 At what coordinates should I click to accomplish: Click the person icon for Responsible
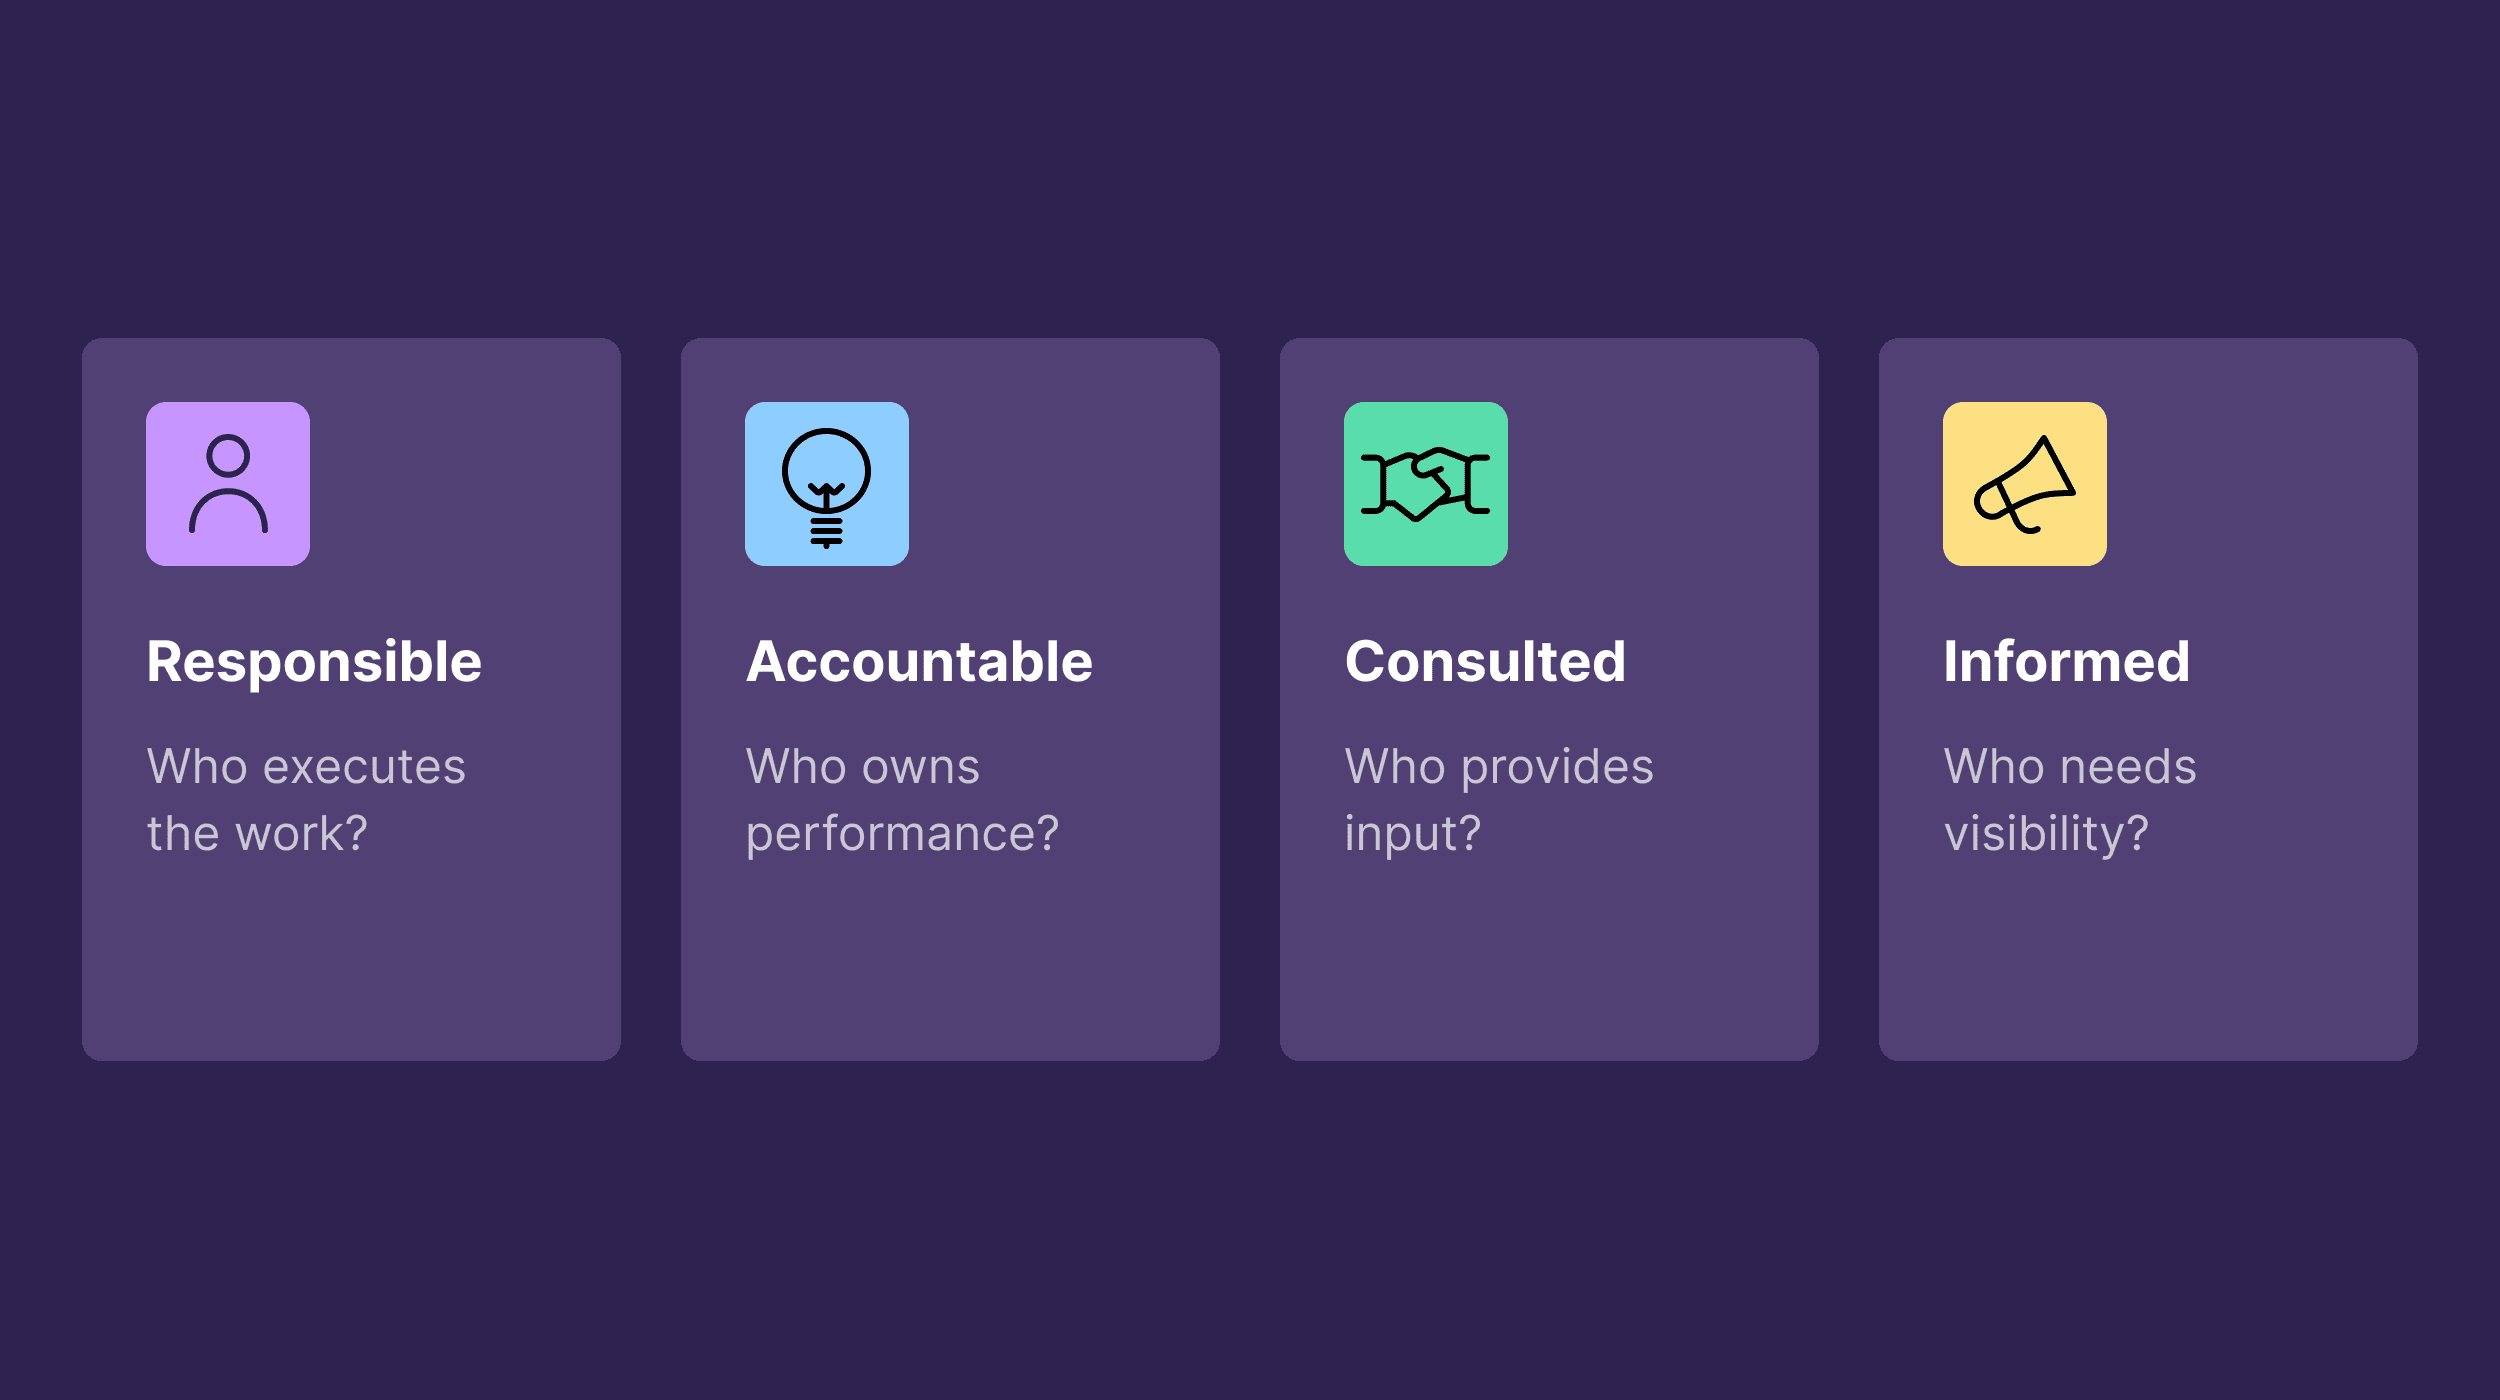click(228, 484)
